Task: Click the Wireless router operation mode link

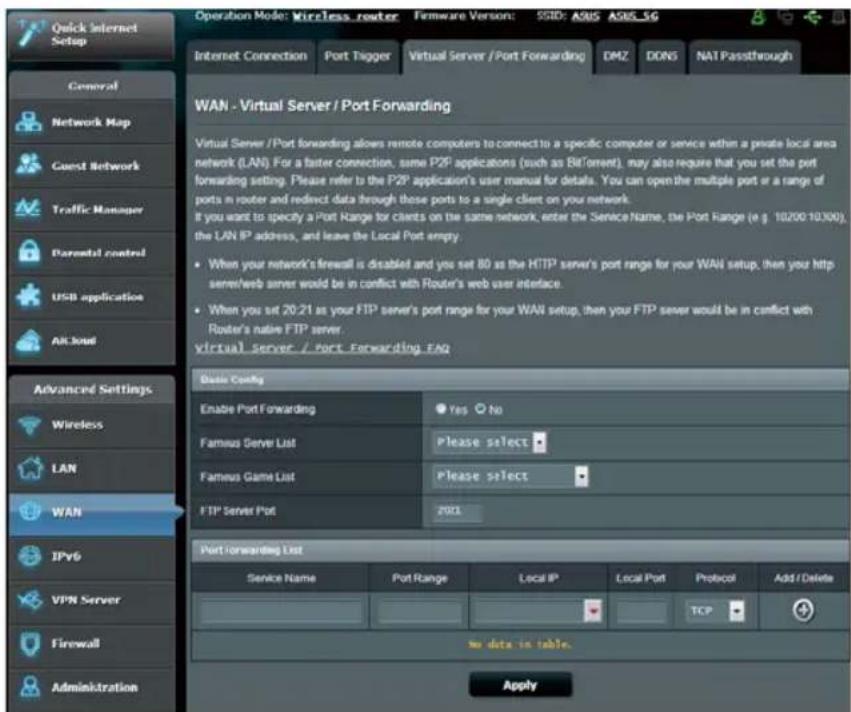Action: tap(345, 16)
